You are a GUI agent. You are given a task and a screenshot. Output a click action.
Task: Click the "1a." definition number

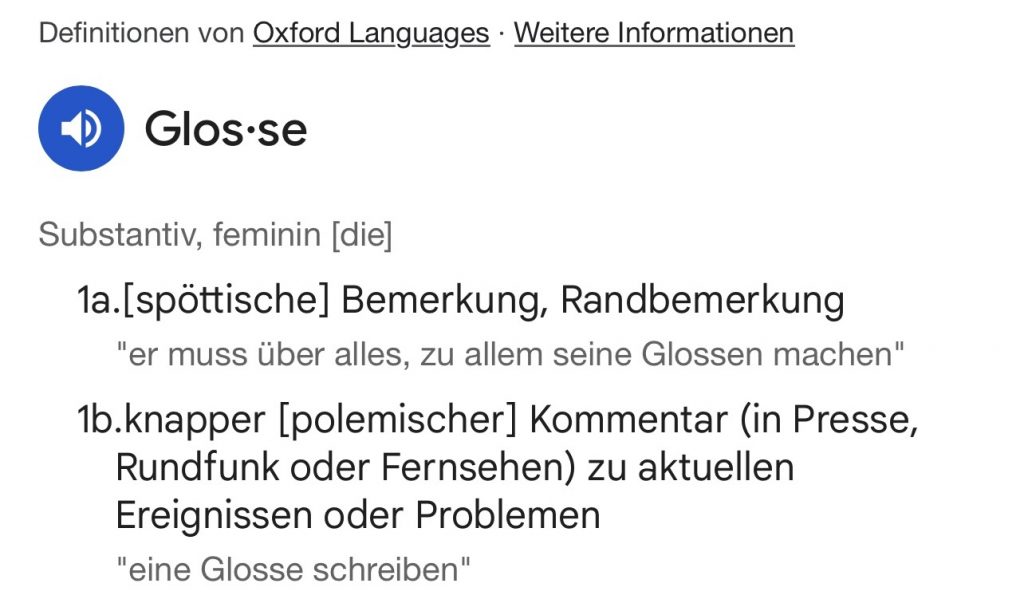[x=99, y=300]
